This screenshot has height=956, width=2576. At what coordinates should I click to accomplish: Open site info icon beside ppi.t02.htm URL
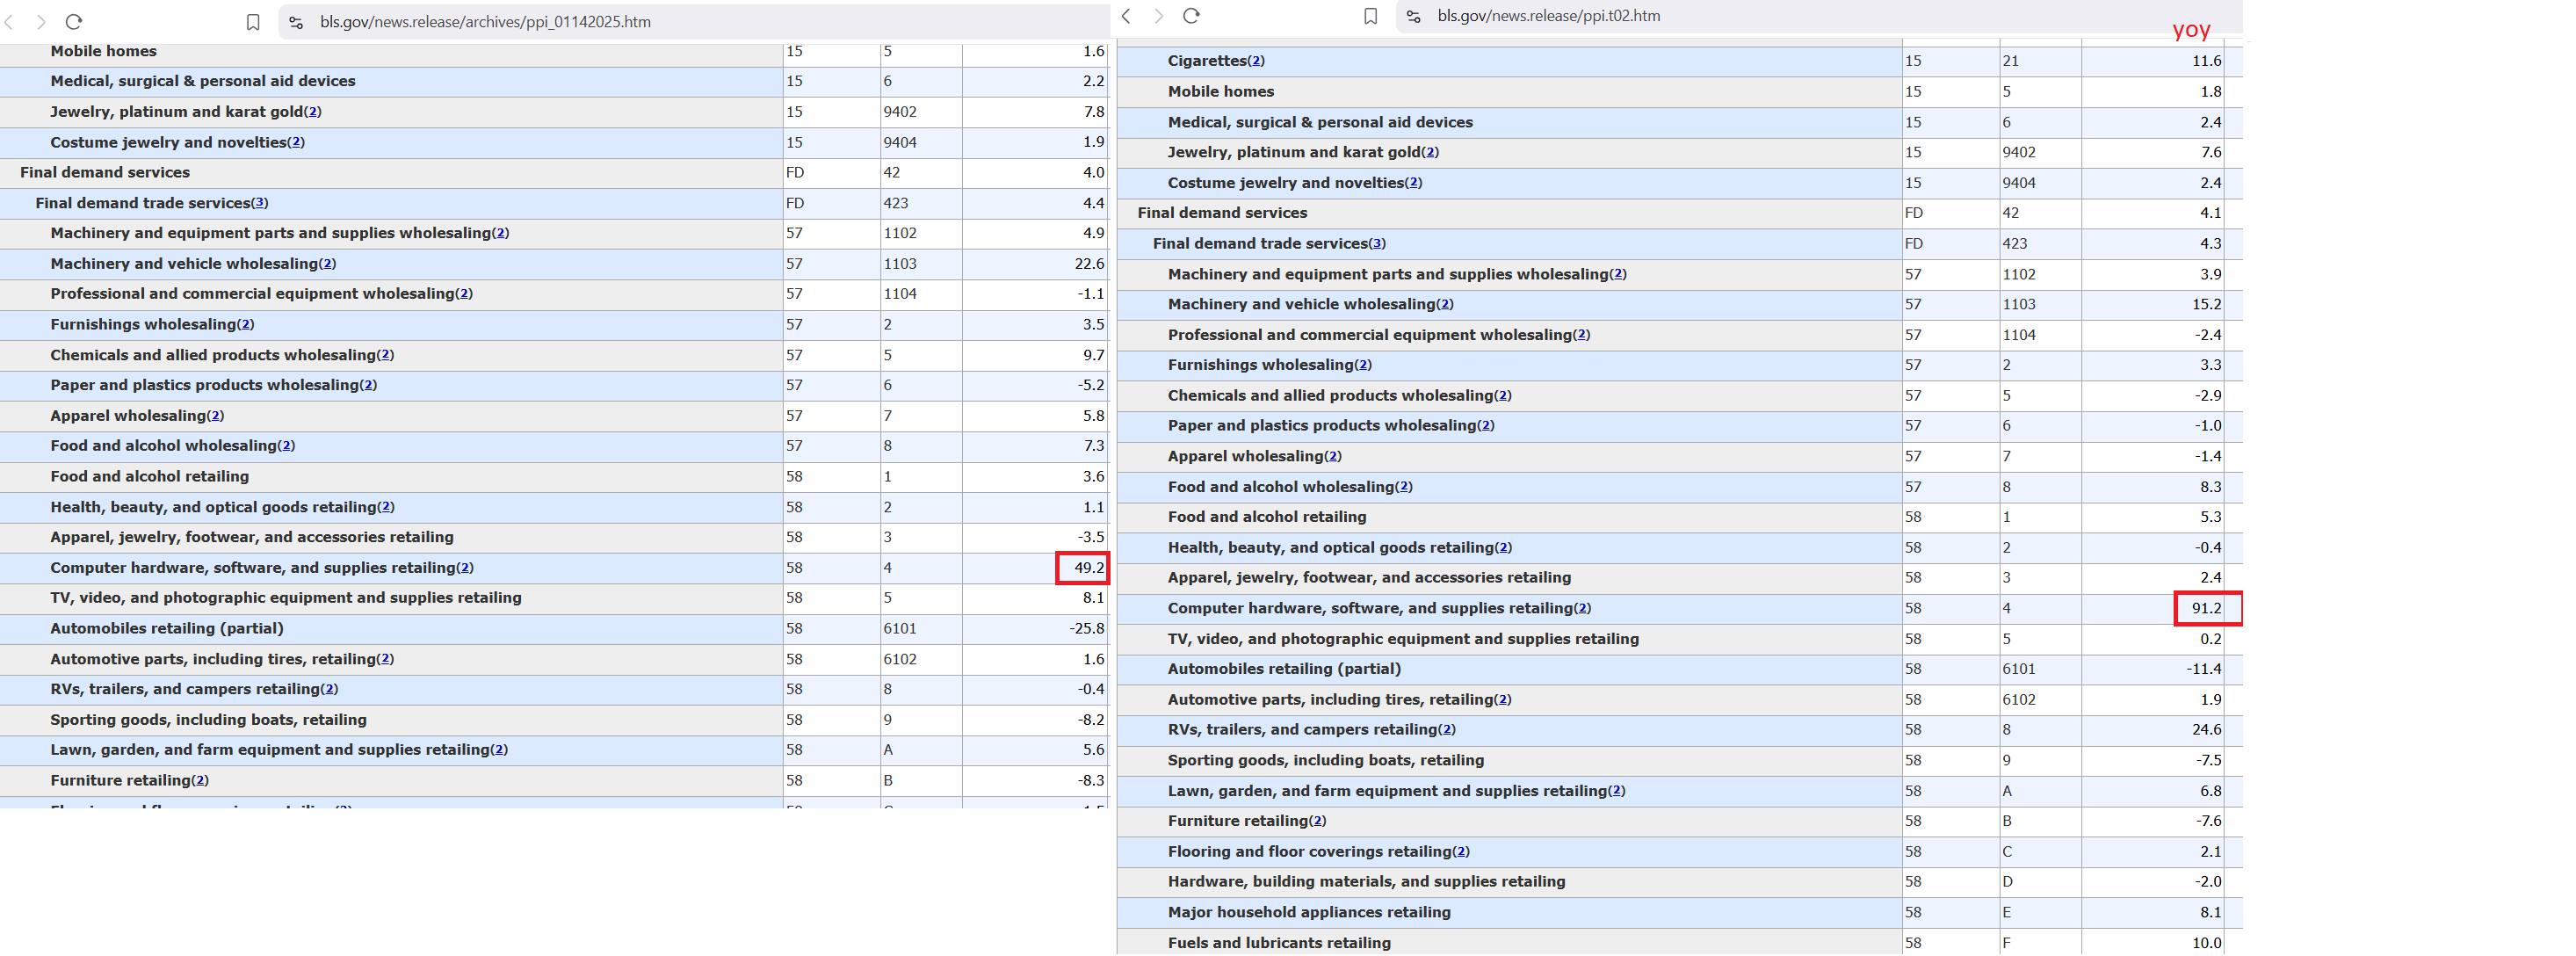pyautogui.click(x=1413, y=16)
